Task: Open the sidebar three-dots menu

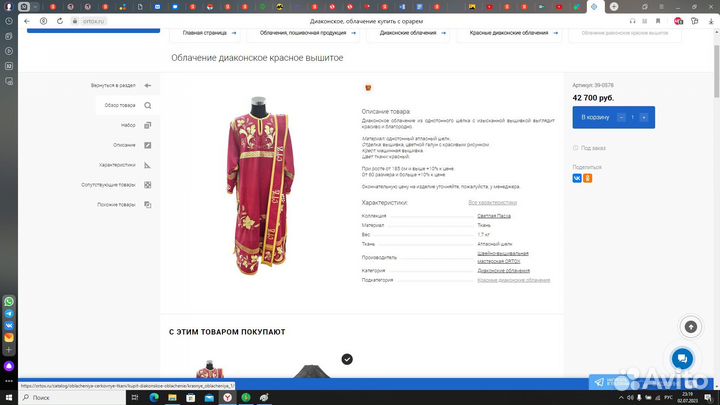Action: tap(9, 381)
